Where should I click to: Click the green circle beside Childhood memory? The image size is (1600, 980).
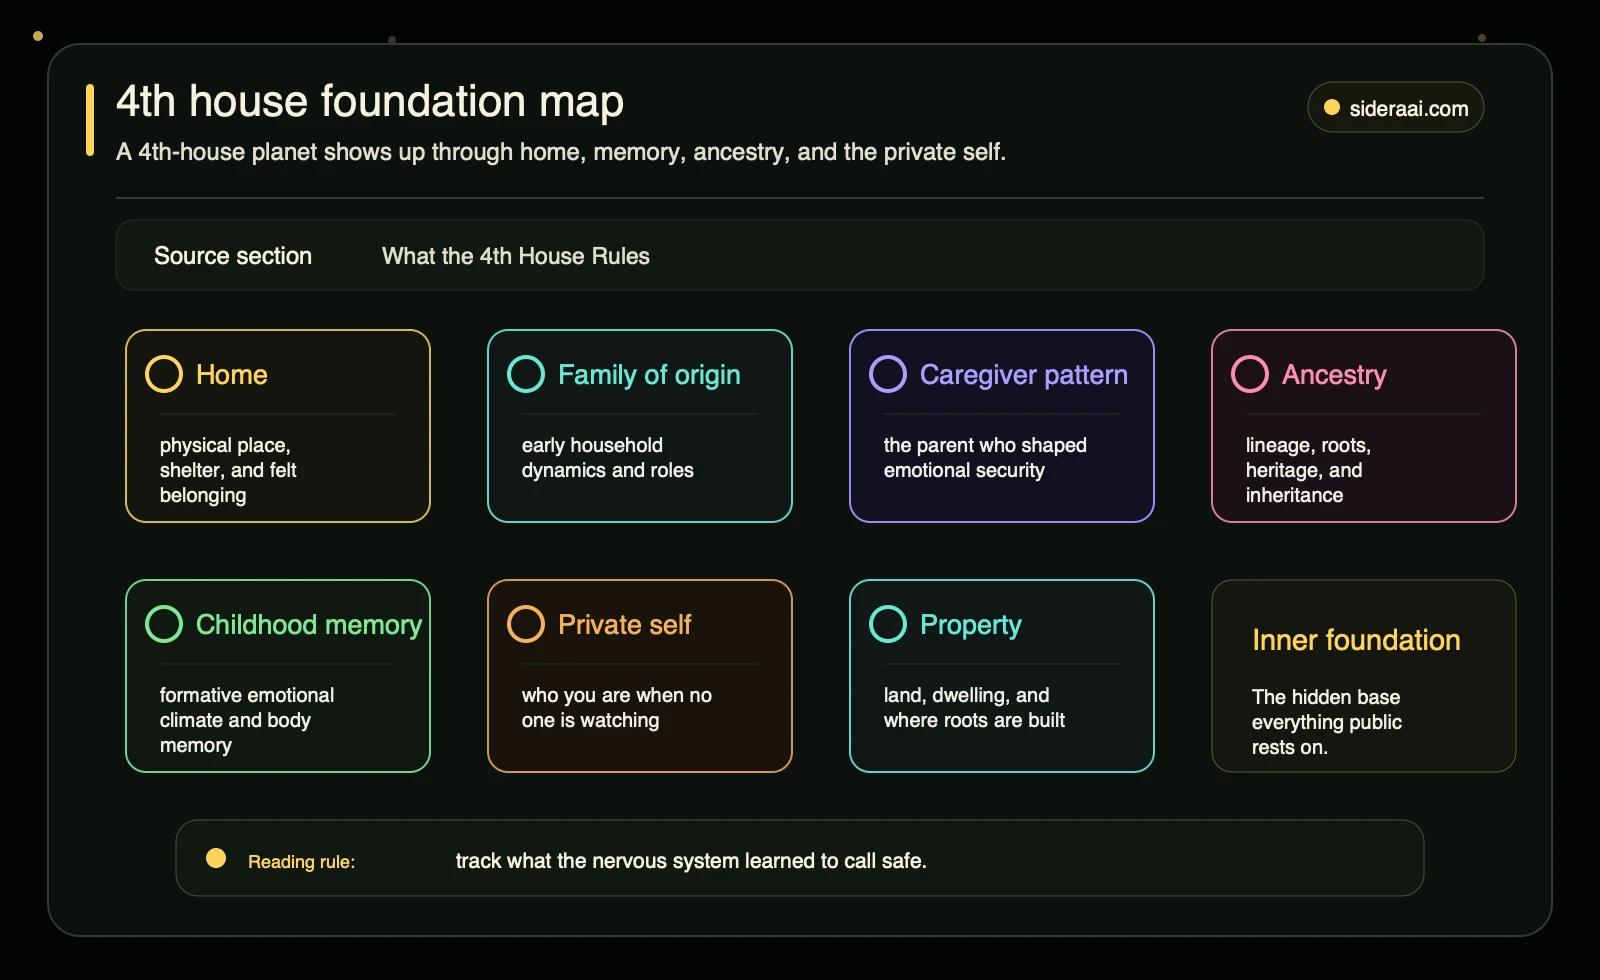pos(164,624)
